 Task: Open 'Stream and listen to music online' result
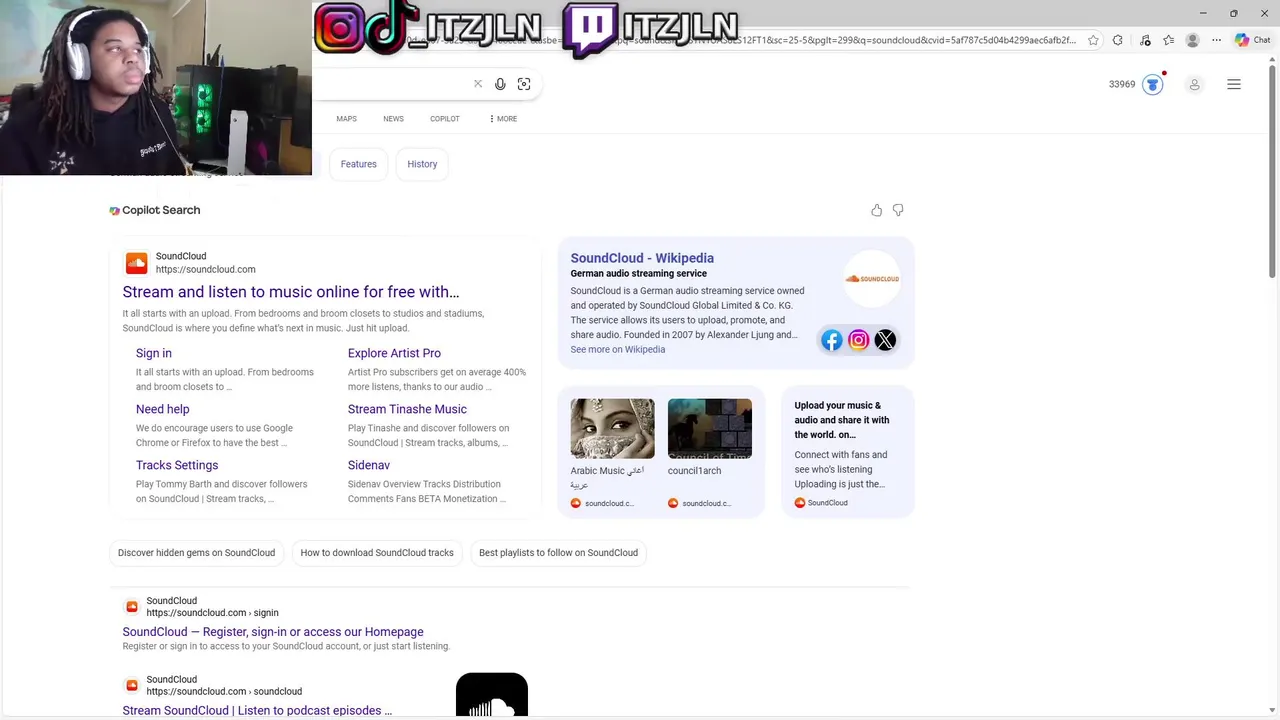pos(291,292)
